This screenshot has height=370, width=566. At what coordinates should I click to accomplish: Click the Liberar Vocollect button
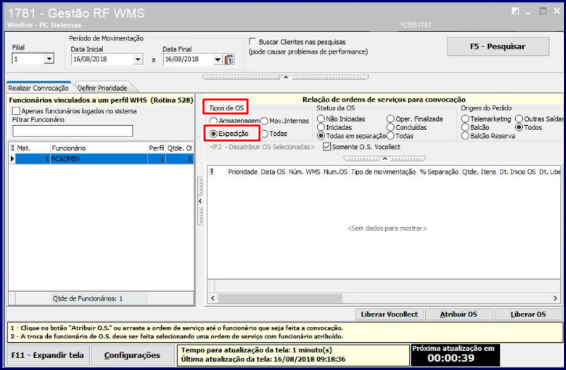pyautogui.click(x=389, y=314)
